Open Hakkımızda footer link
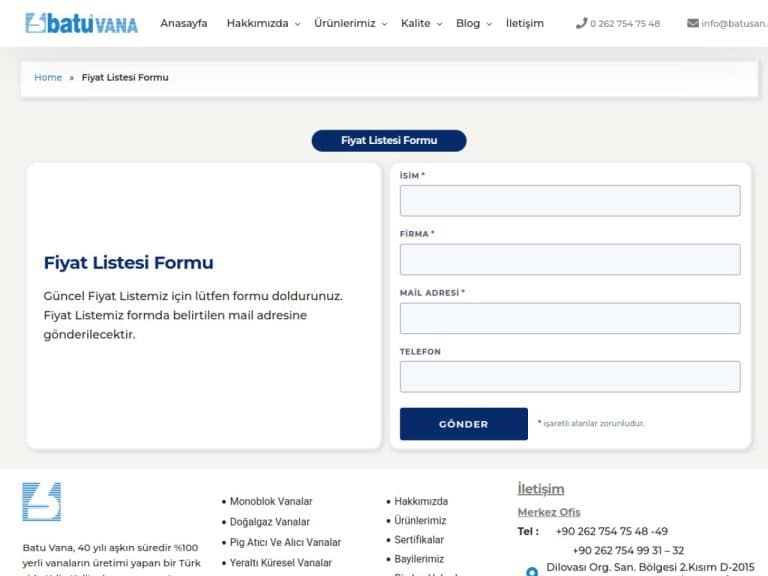The image size is (768, 576). click(421, 502)
